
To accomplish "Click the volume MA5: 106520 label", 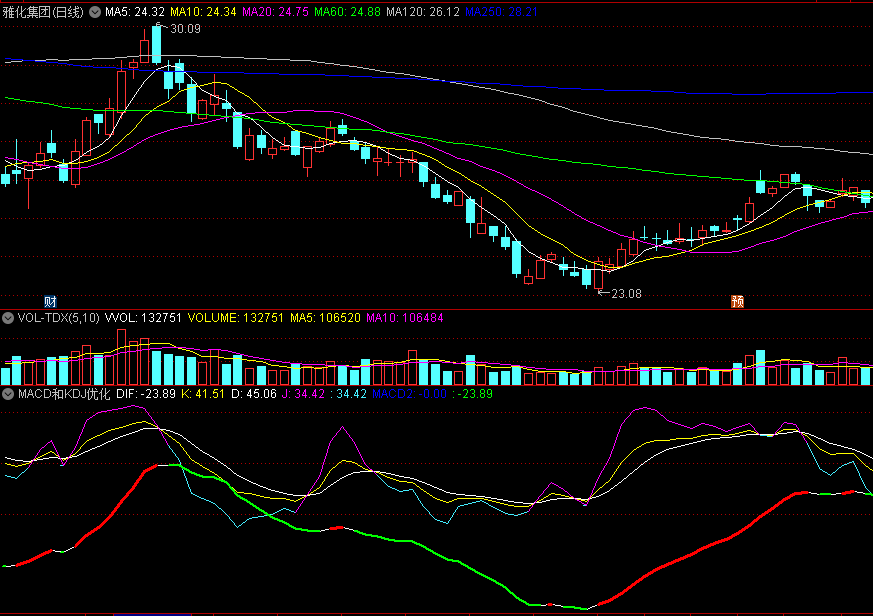I will click(325, 318).
